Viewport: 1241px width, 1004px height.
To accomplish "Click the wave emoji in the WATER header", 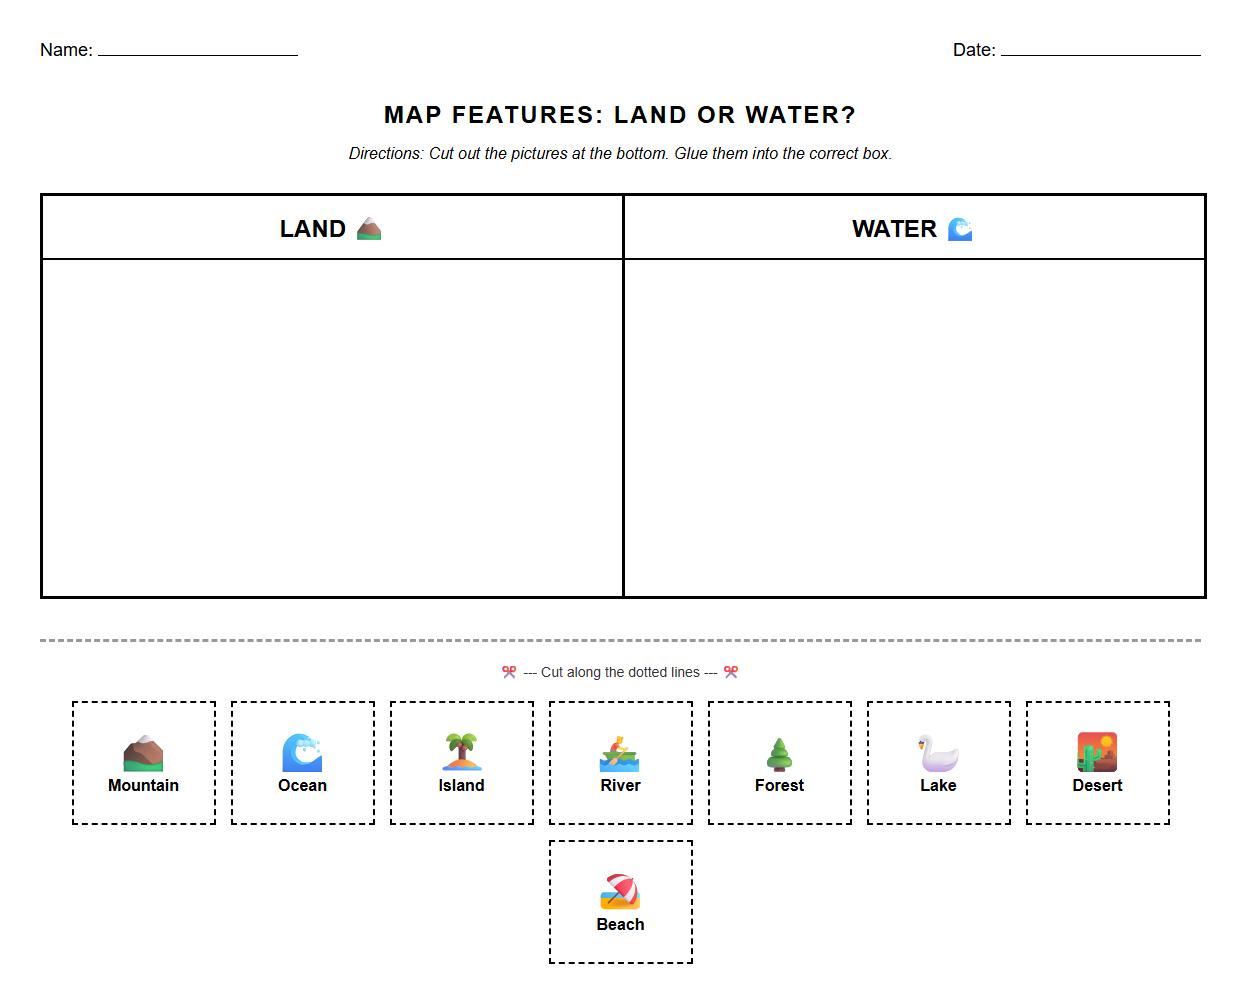I will 960,228.
